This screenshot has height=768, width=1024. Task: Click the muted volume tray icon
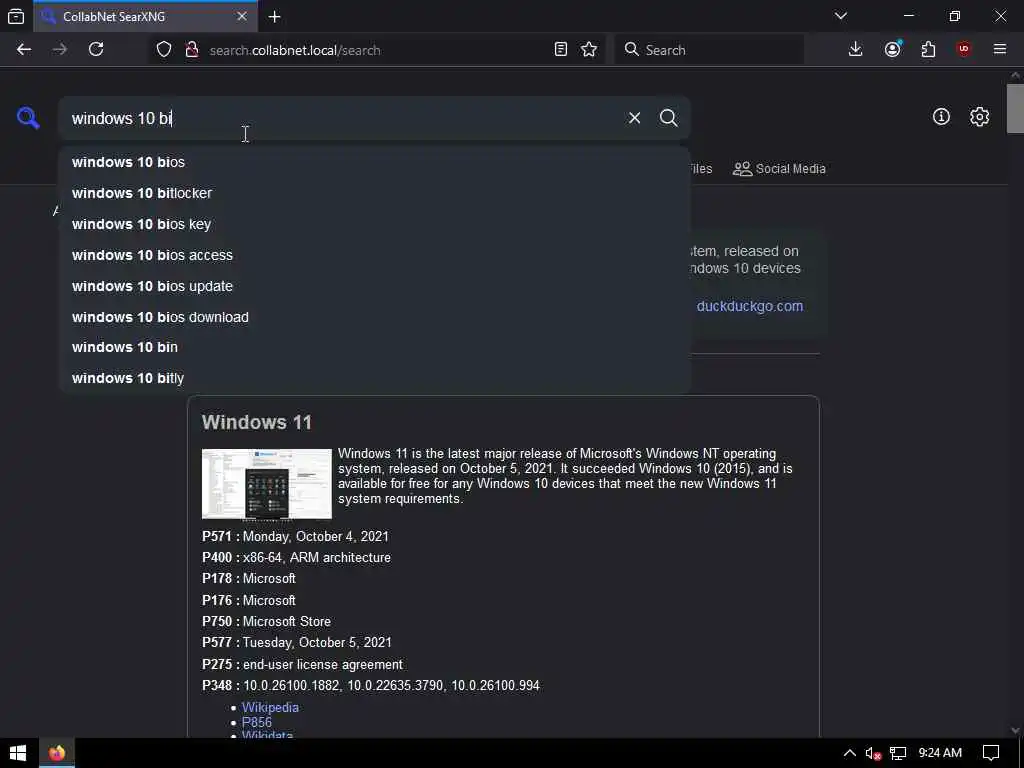873,754
